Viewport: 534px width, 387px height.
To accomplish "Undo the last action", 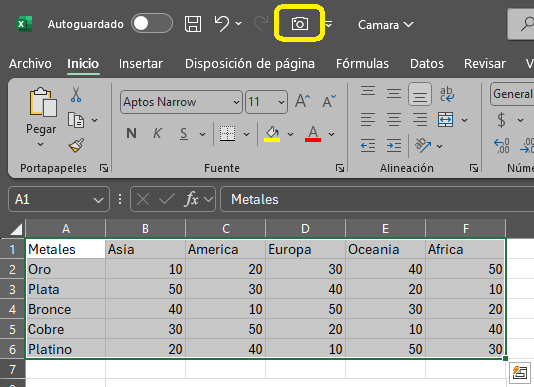I will point(222,24).
